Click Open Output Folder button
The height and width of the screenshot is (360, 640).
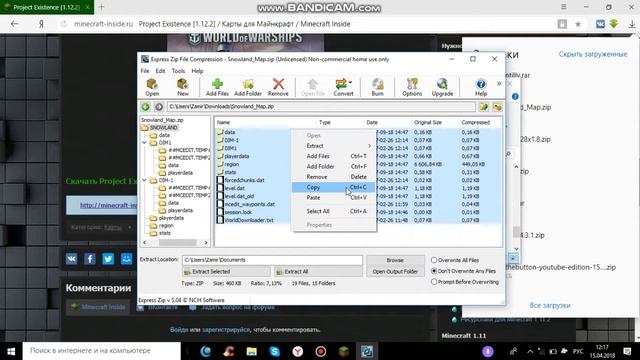395,271
